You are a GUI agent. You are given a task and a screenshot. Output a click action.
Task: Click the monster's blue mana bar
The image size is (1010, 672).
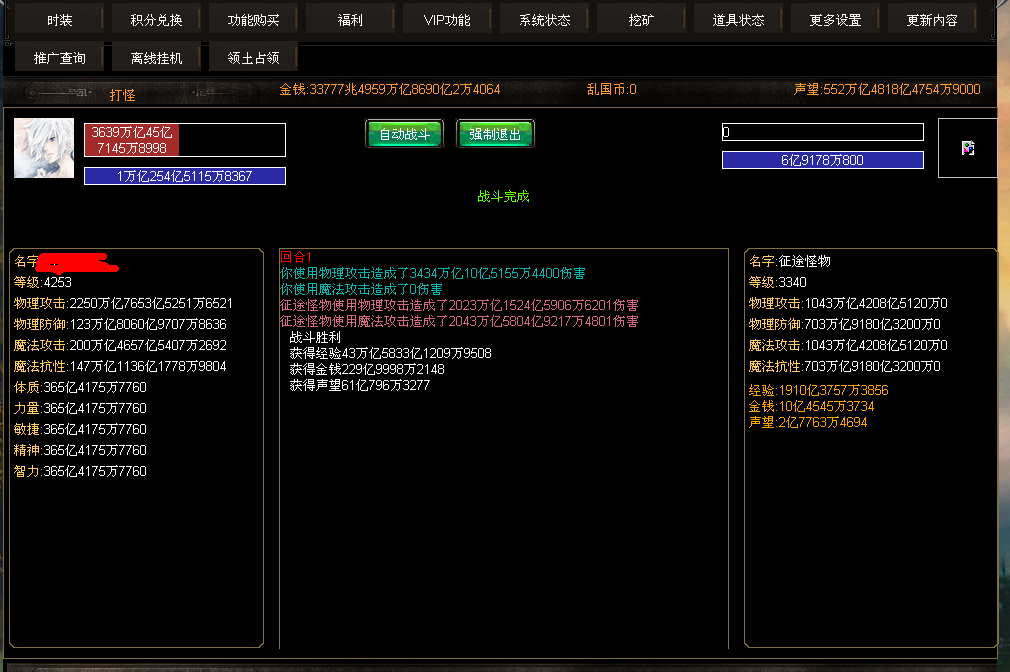[822, 160]
